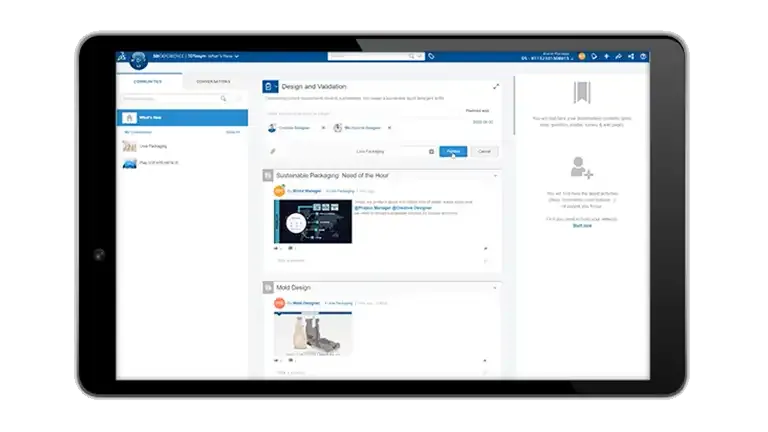Click the Mold Design post type icon
Image resolution: width=768 pixels, height=432 pixels.
268,288
